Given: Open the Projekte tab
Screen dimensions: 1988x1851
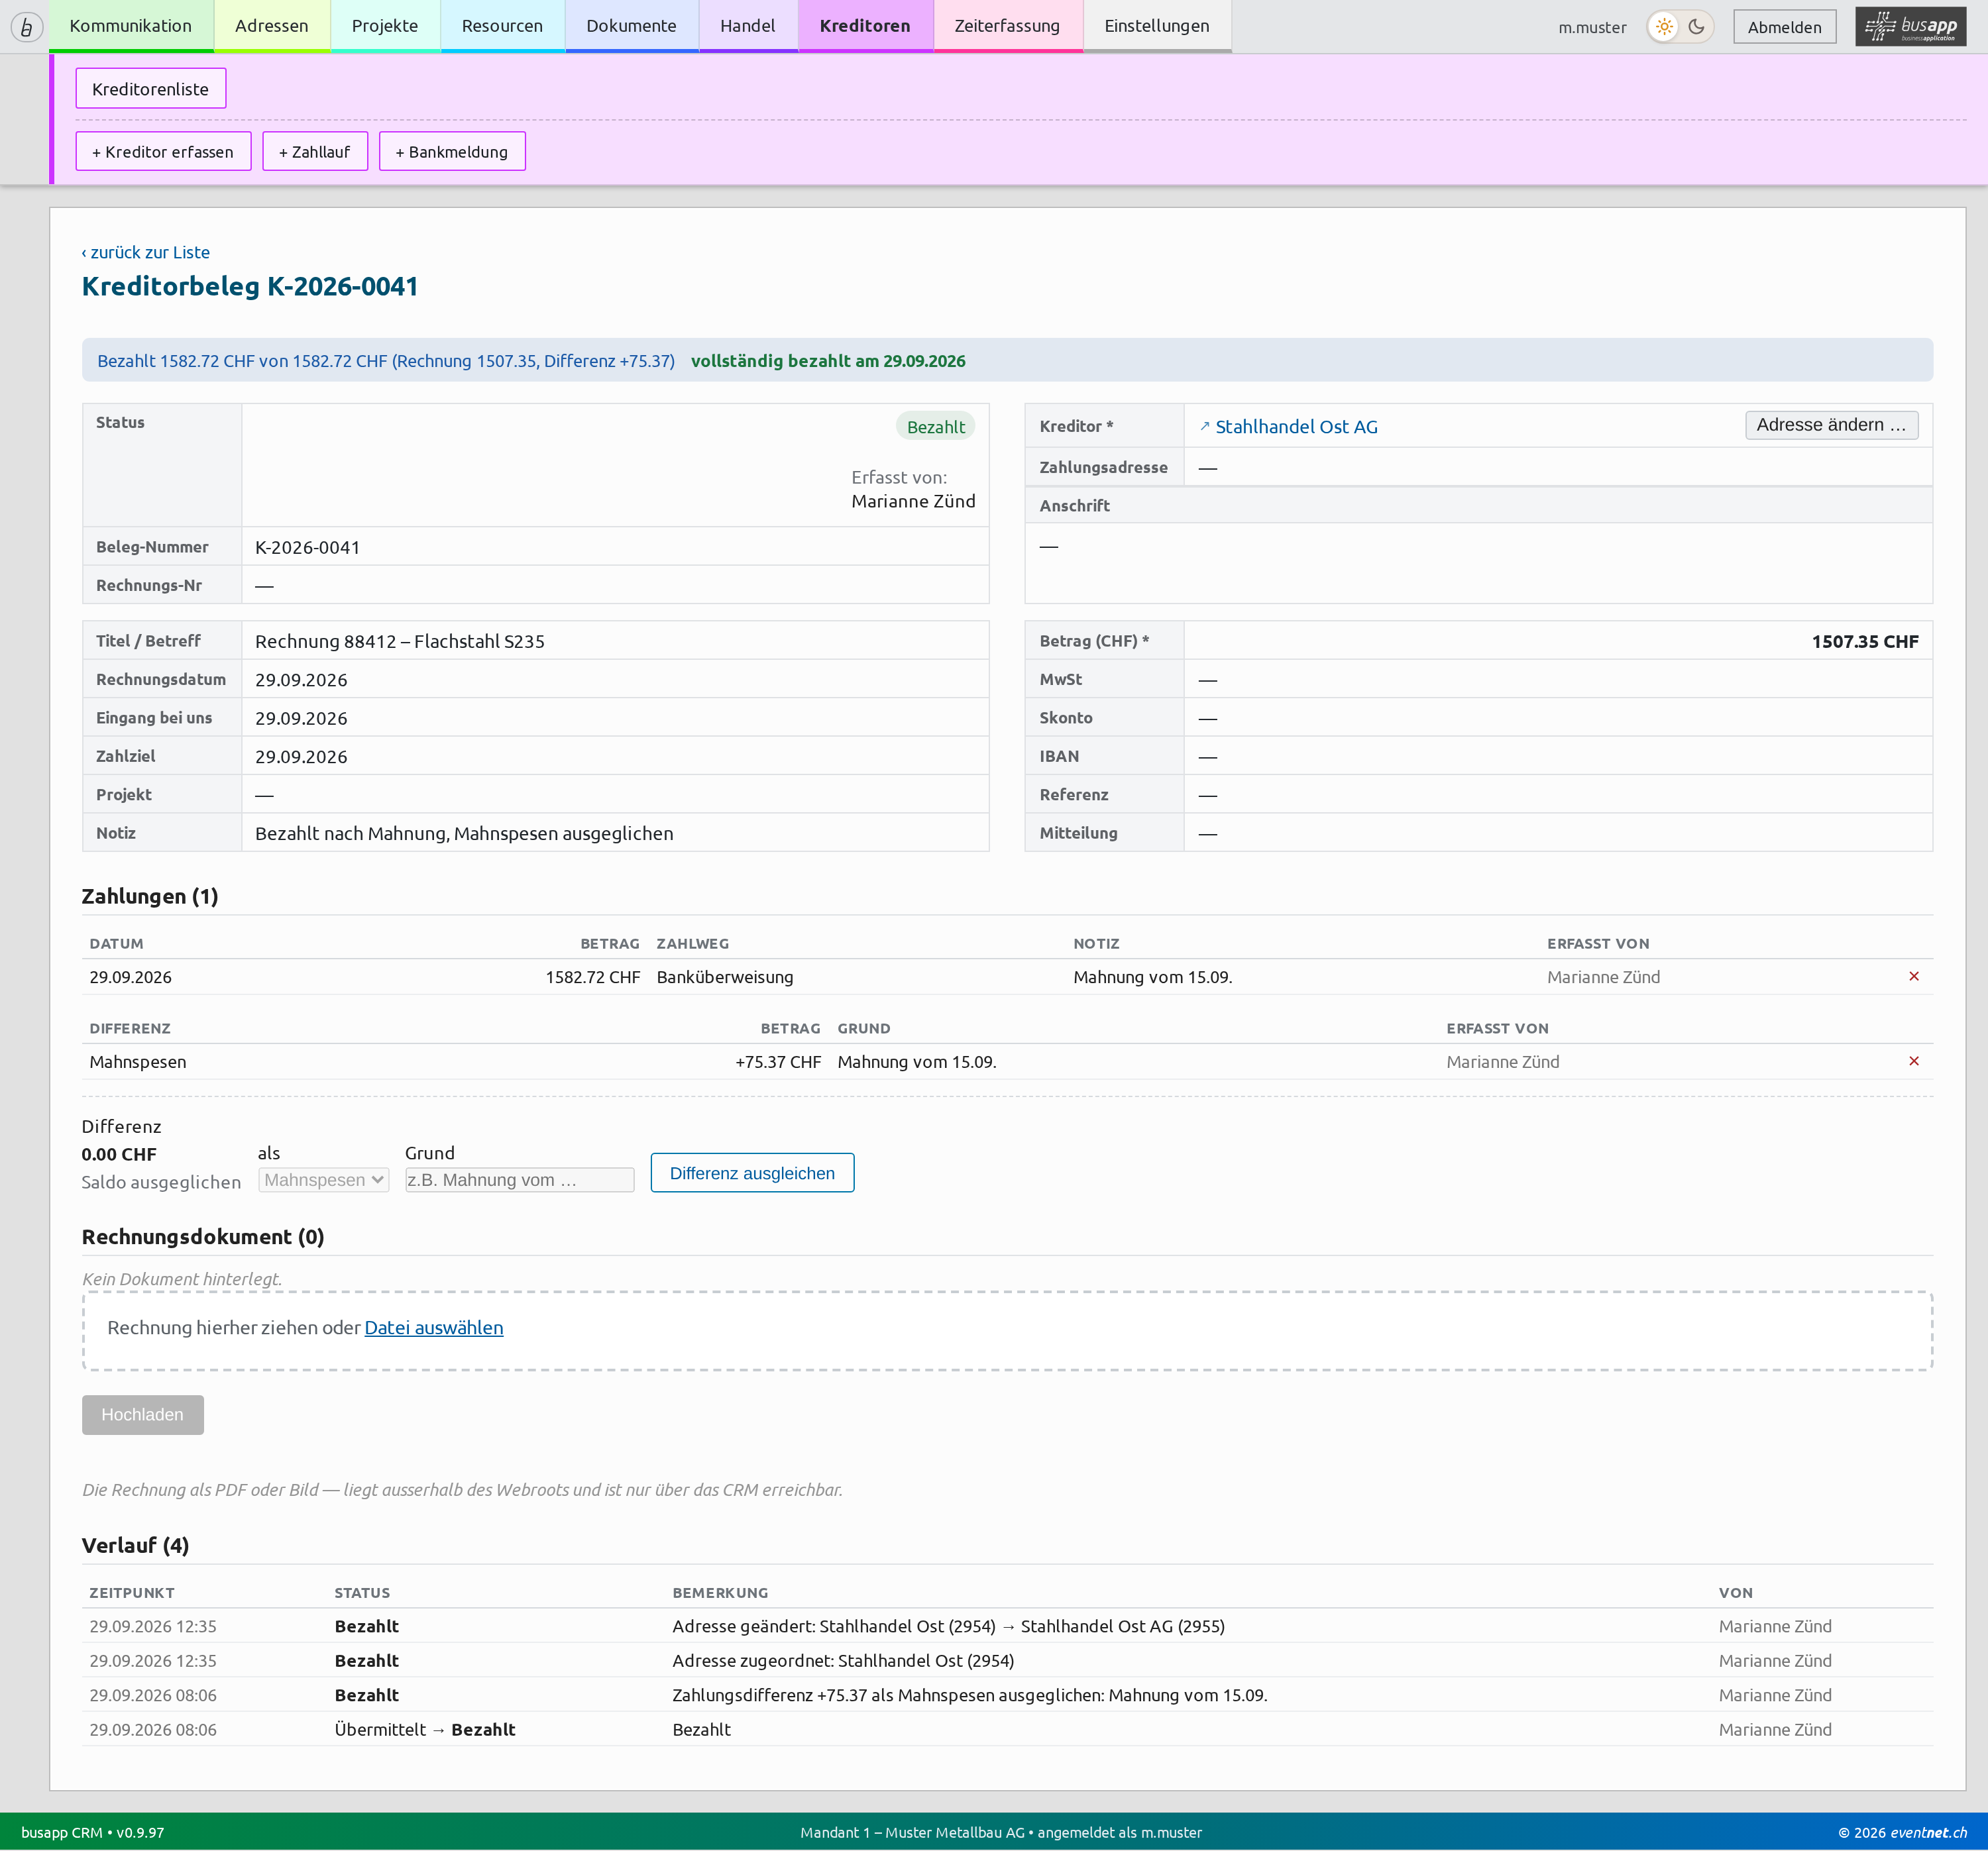Looking at the screenshot, I should [x=385, y=26].
